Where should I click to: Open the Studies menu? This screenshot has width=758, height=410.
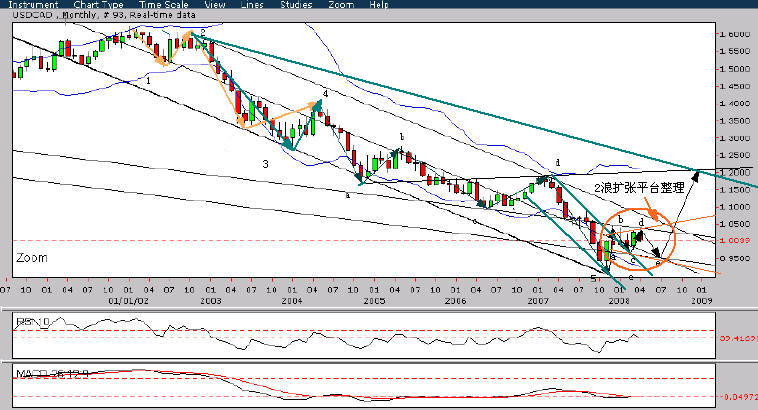click(296, 4)
